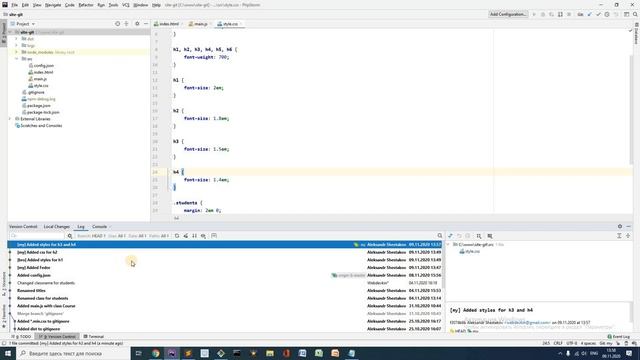
Task: Hide the Project panel with minimize icon
Action: click(146, 24)
